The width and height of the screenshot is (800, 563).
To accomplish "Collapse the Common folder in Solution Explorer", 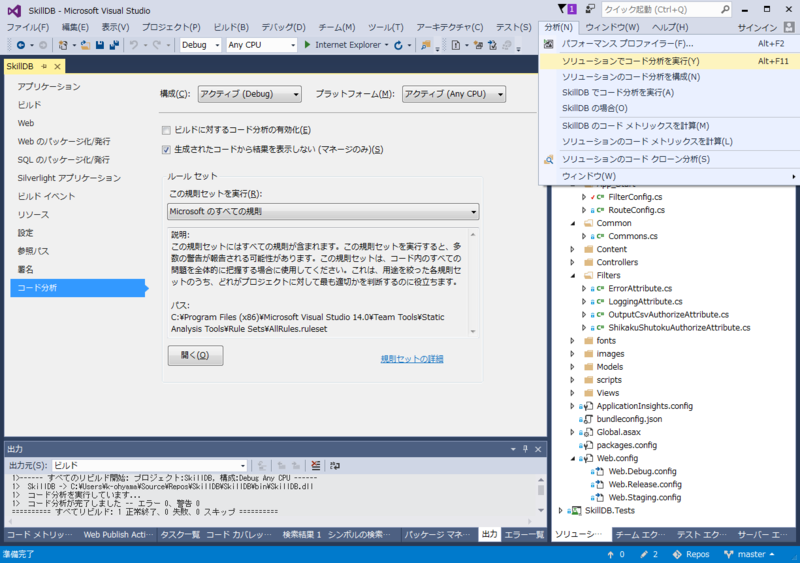I will click(x=573, y=223).
